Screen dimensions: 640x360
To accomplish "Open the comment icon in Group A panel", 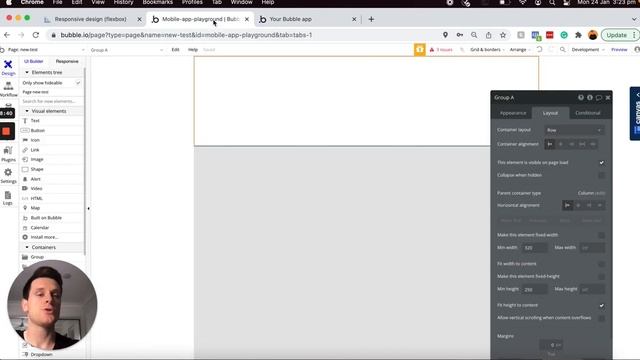I will point(599,98).
